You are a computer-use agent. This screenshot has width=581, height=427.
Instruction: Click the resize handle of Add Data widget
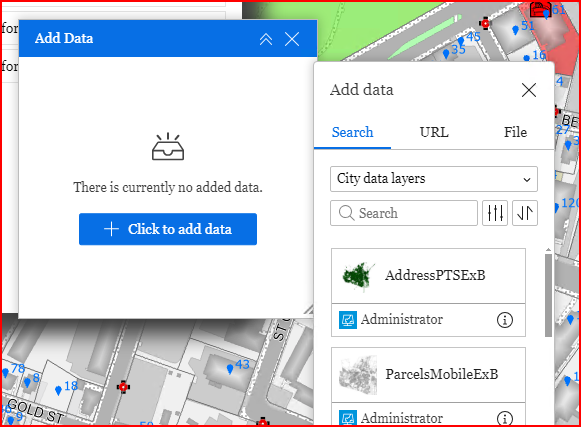coord(309,310)
